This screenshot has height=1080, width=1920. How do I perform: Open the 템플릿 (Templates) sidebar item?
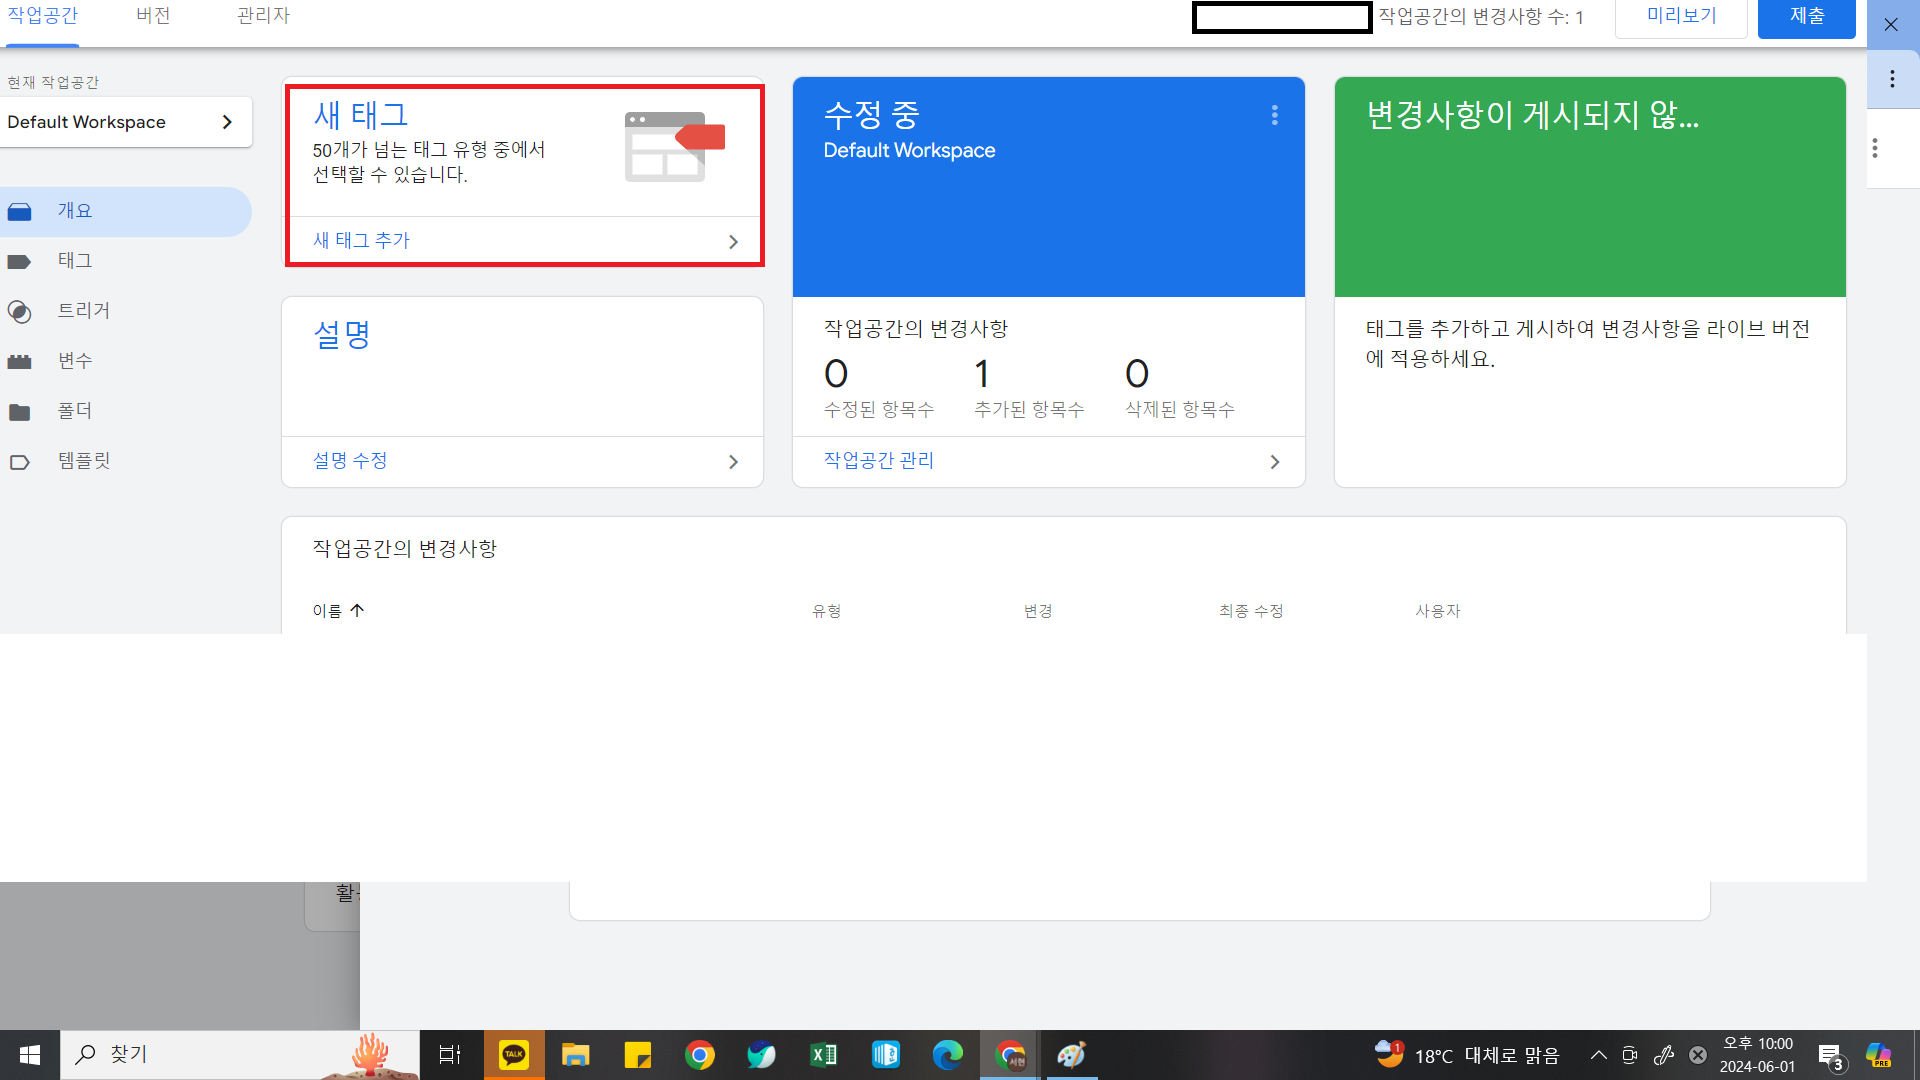tap(83, 461)
